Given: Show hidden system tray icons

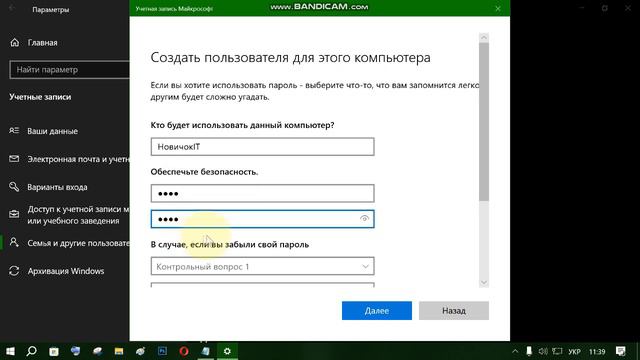Looking at the screenshot, I should point(515,351).
